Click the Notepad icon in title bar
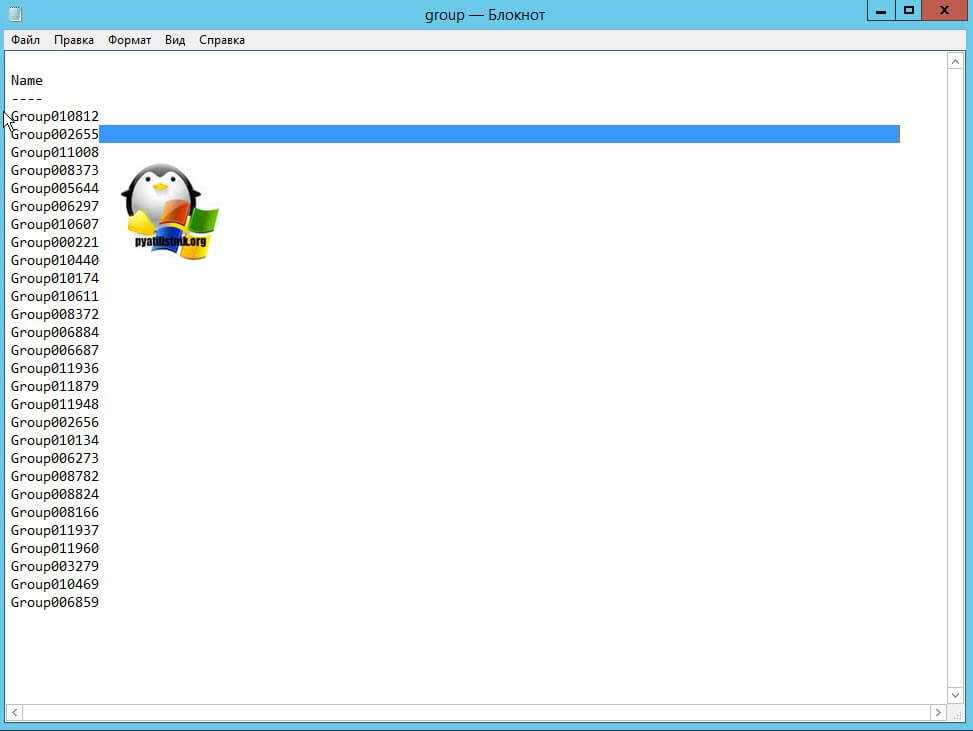This screenshot has width=973, height=731. click(16, 14)
